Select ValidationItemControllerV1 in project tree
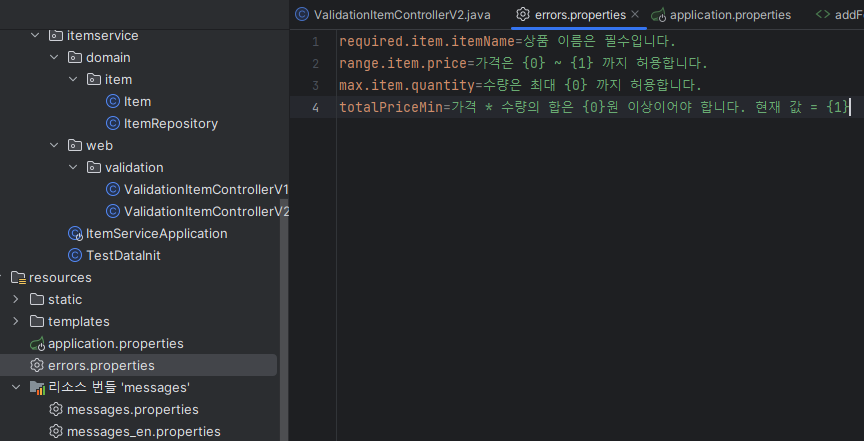 (206, 190)
